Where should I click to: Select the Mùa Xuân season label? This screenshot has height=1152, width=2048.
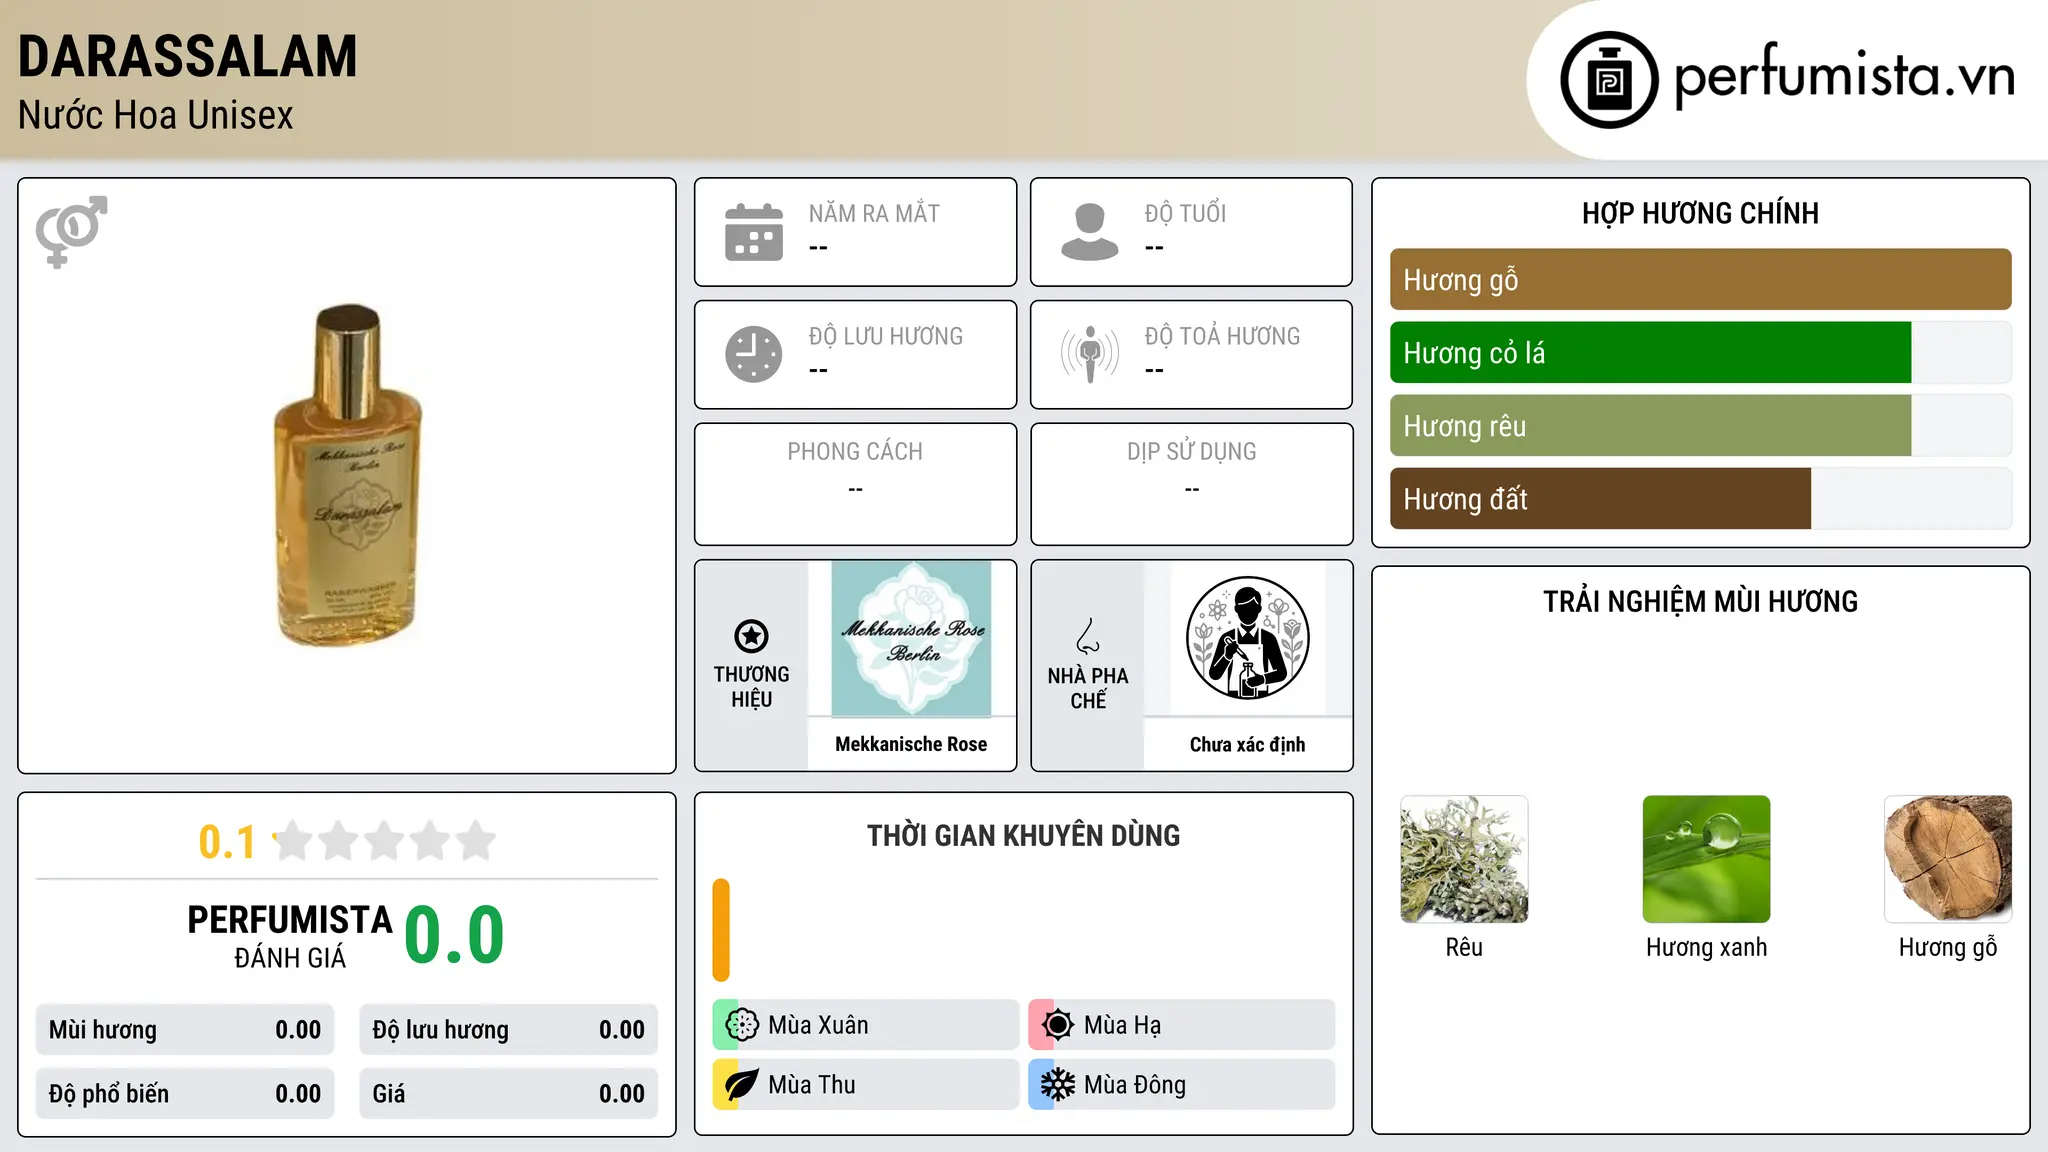click(818, 1025)
